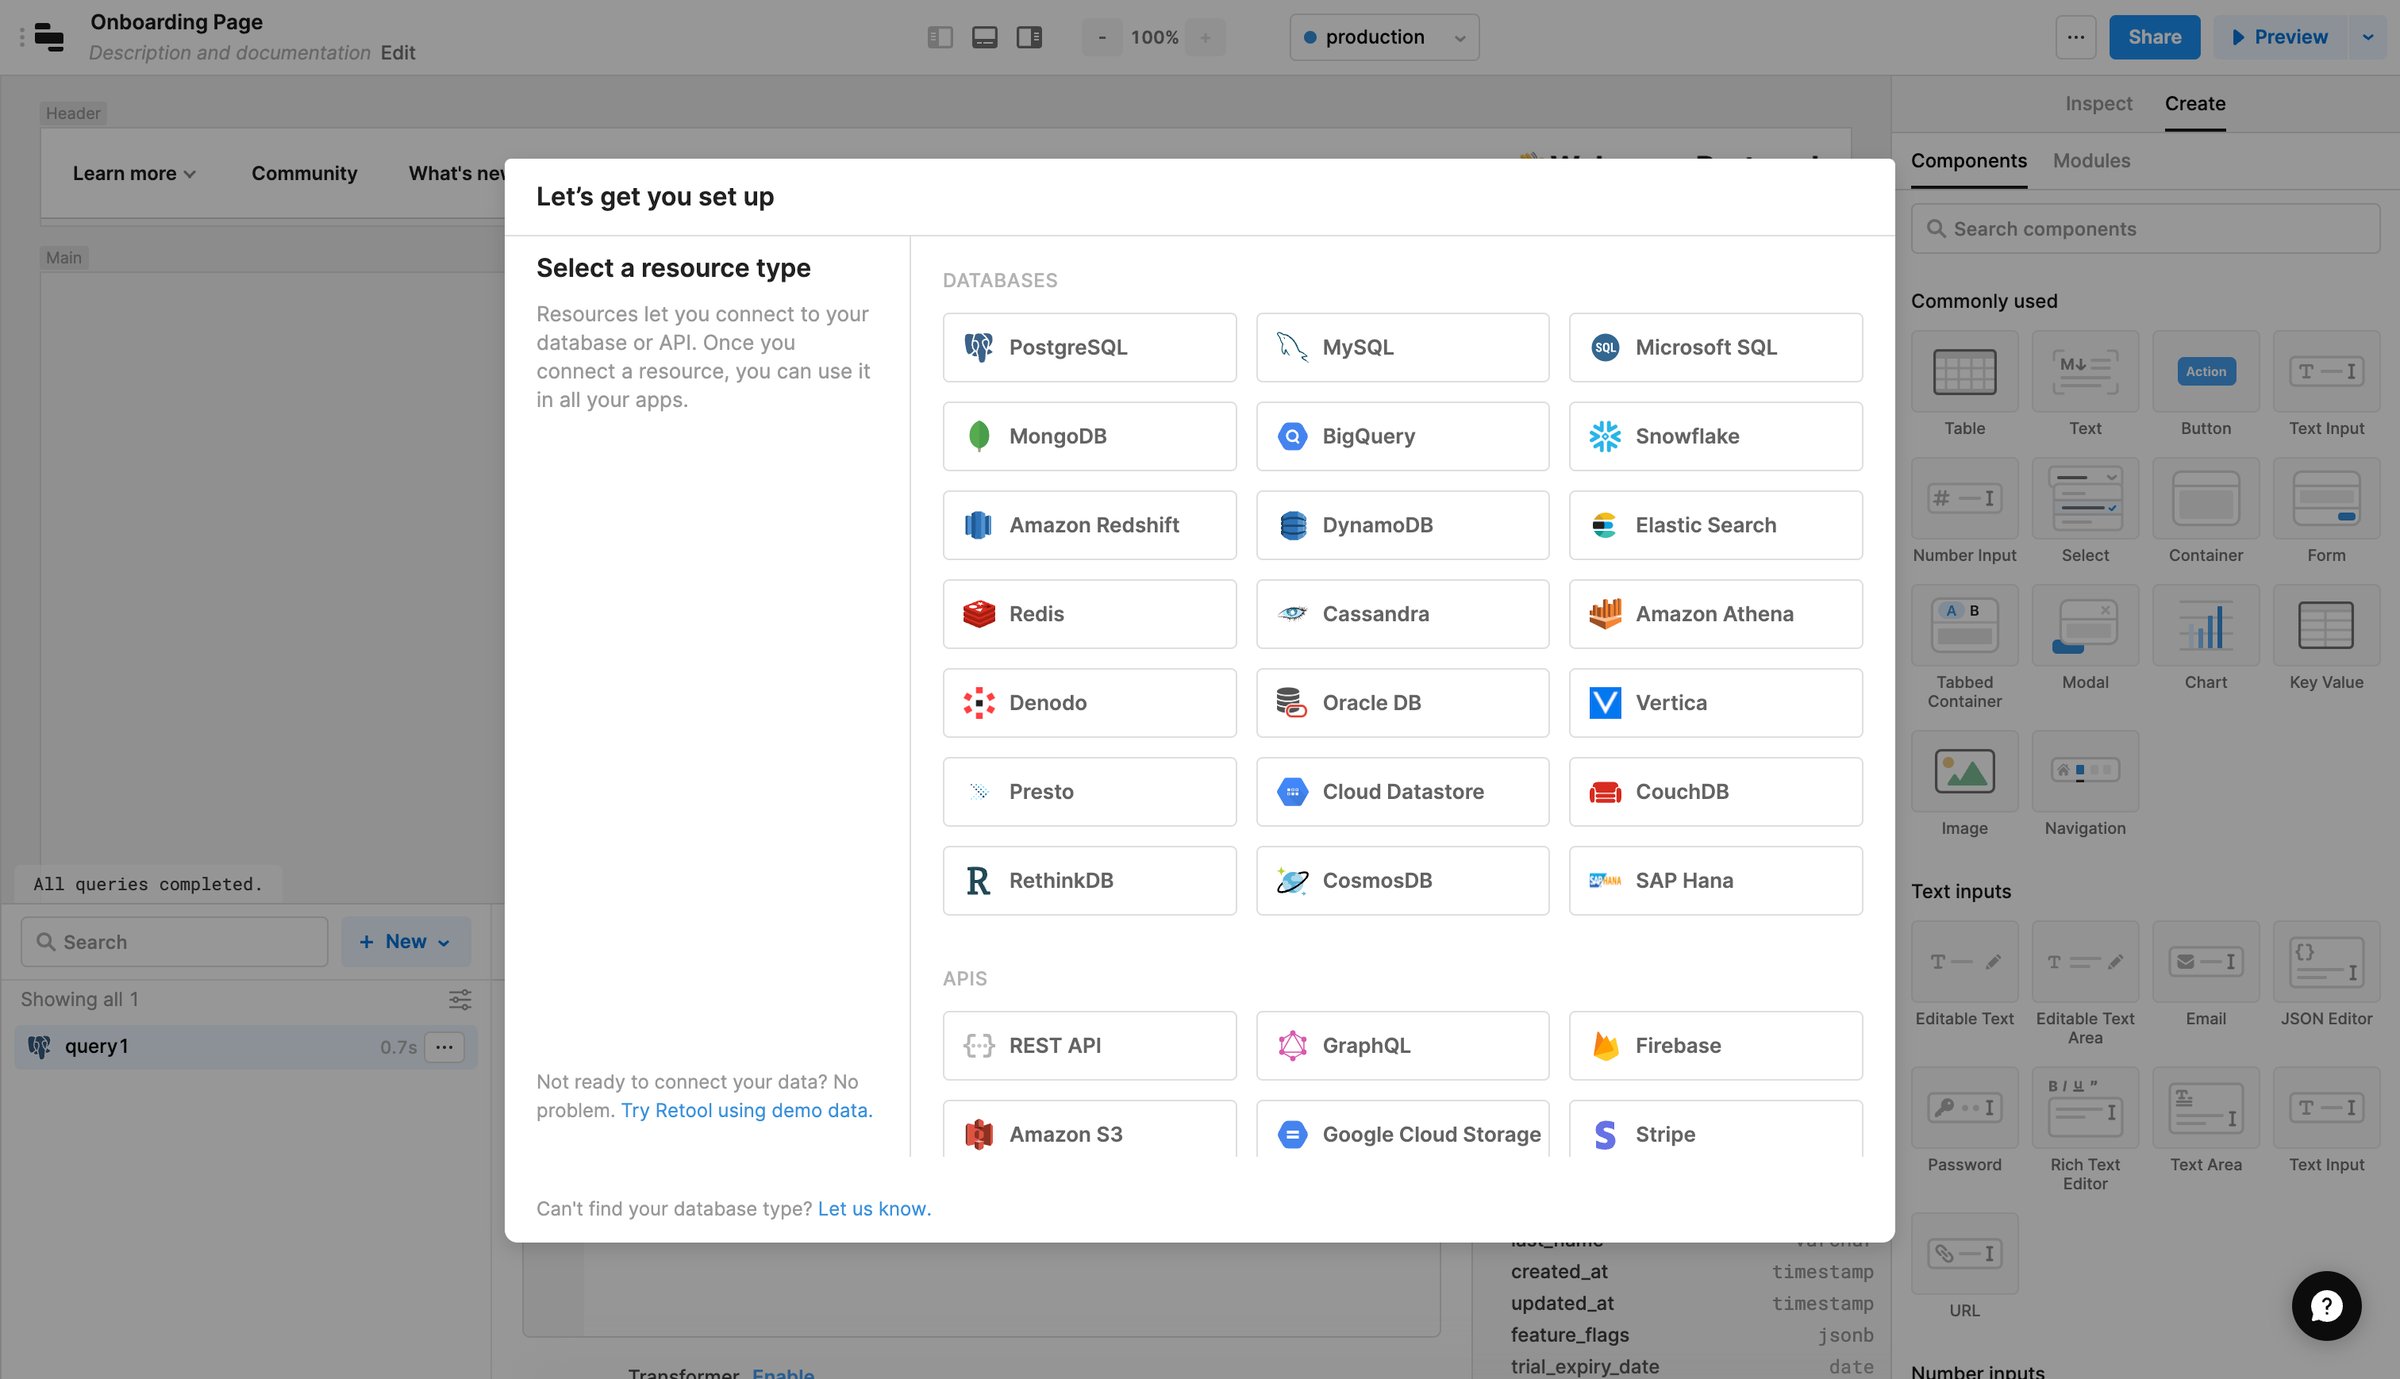Viewport: 2400px width, 1379px height.
Task: Toggle the left panel visibility
Action: click(x=940, y=37)
